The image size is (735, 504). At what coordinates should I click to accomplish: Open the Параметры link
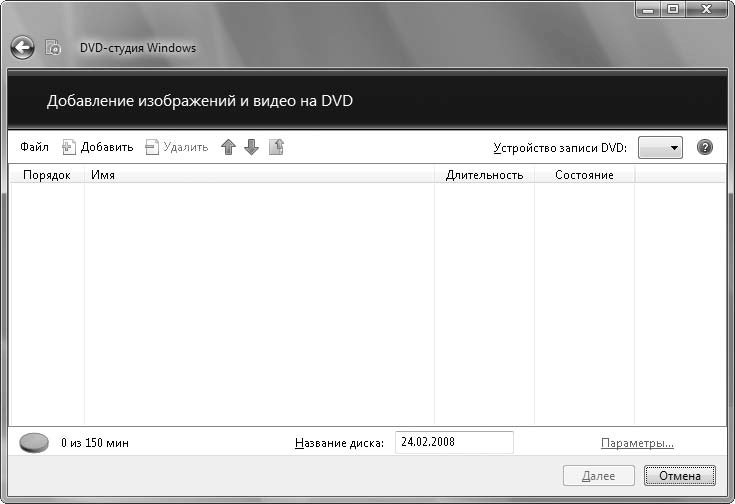637,442
